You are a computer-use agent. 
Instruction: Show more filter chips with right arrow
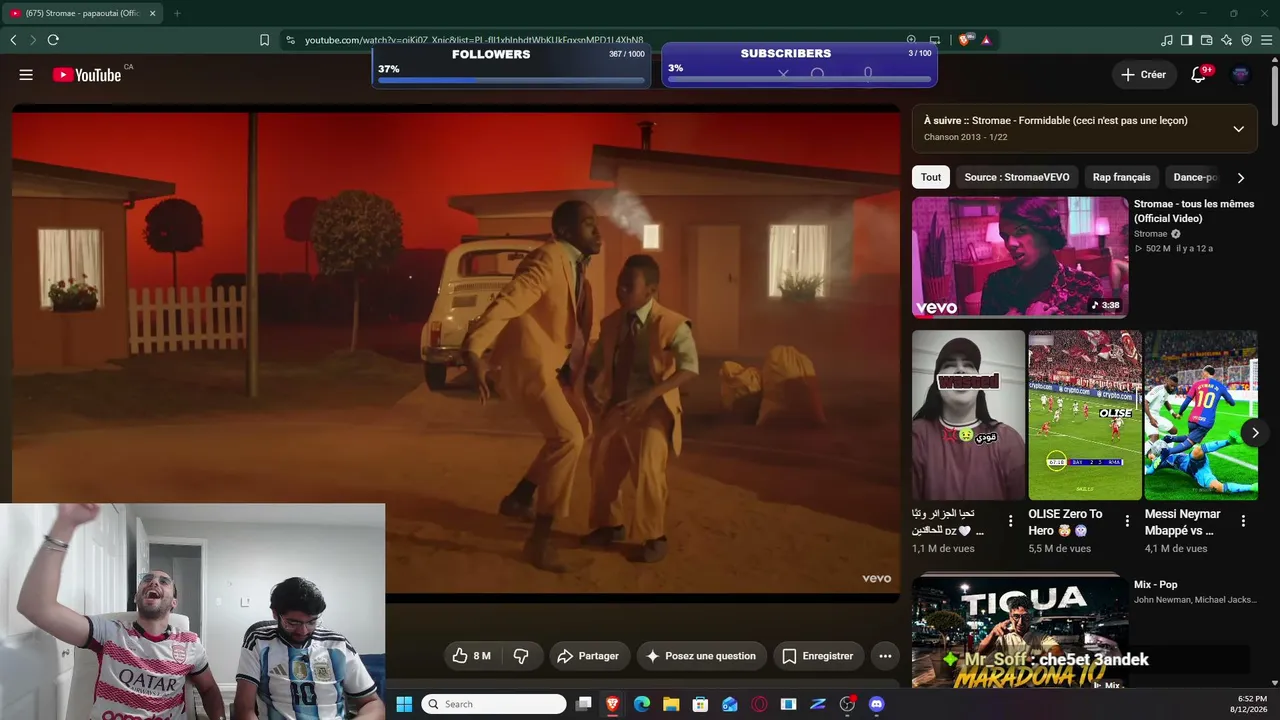(x=1241, y=178)
